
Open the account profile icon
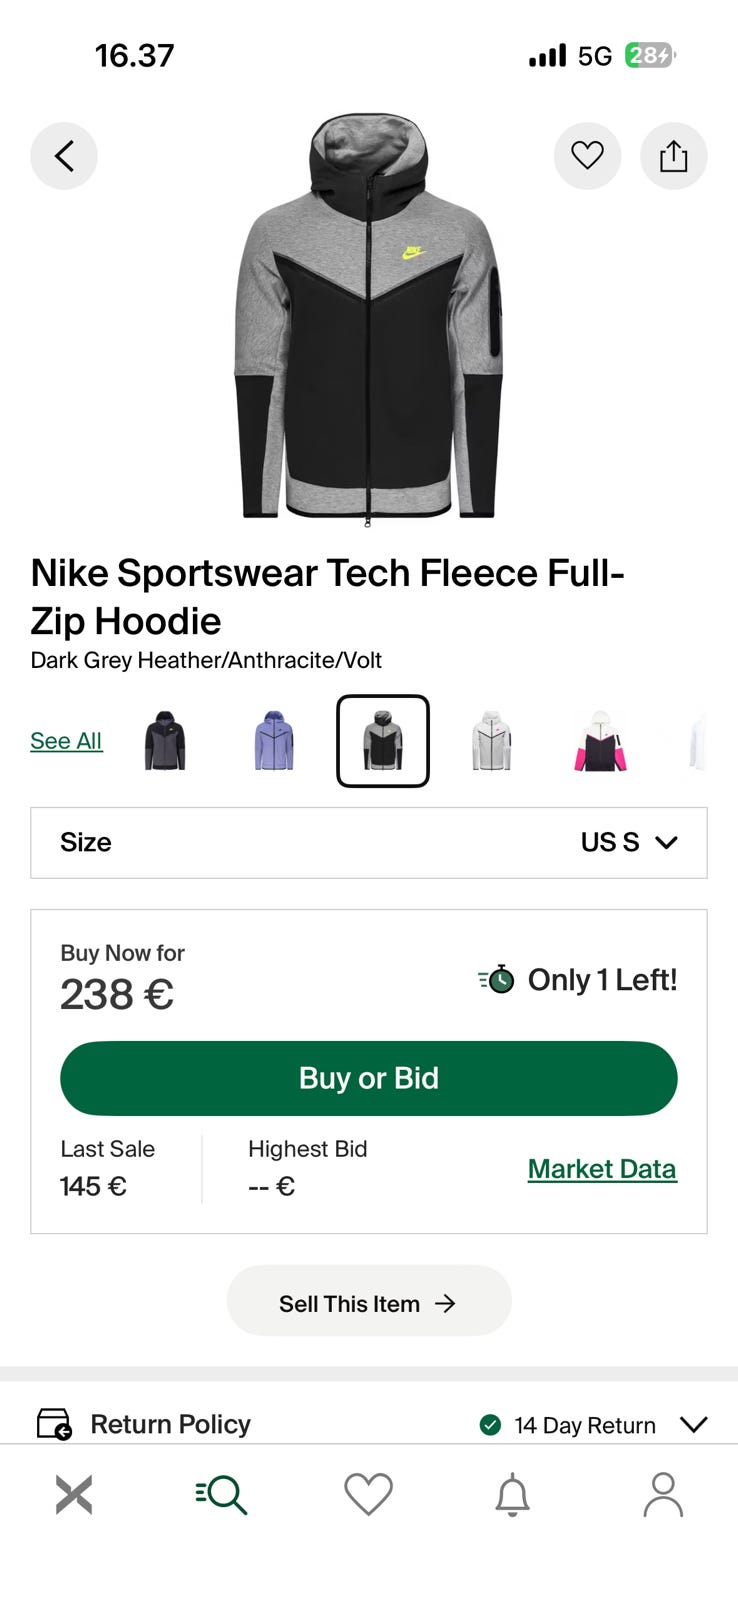click(662, 1495)
